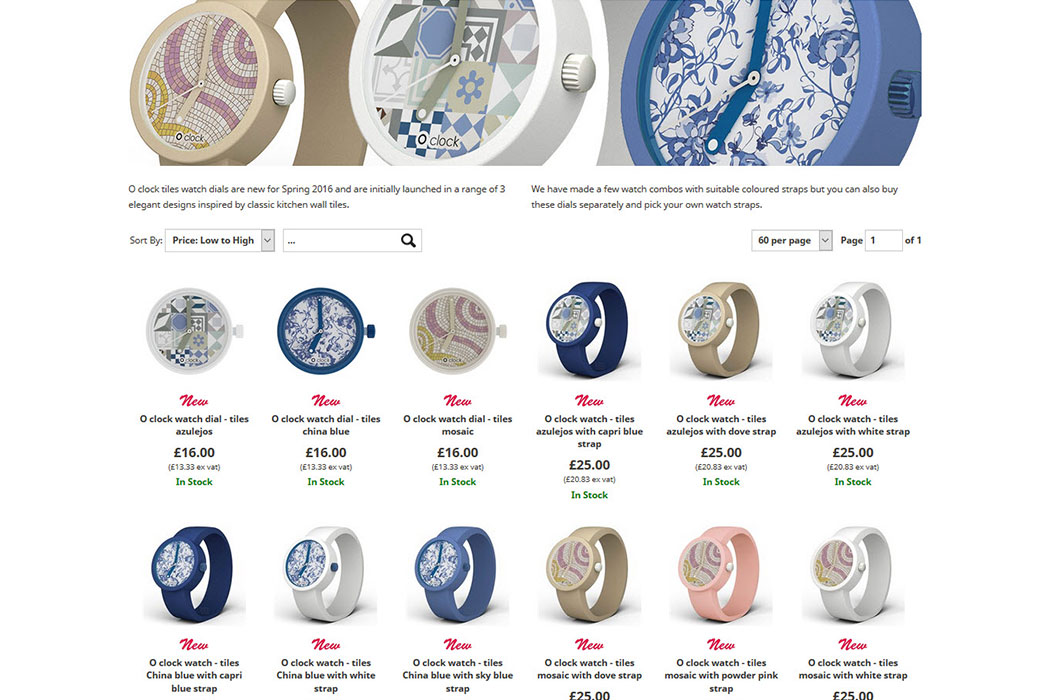Open 'tiles mosaic with dove strap' link

click(589, 669)
